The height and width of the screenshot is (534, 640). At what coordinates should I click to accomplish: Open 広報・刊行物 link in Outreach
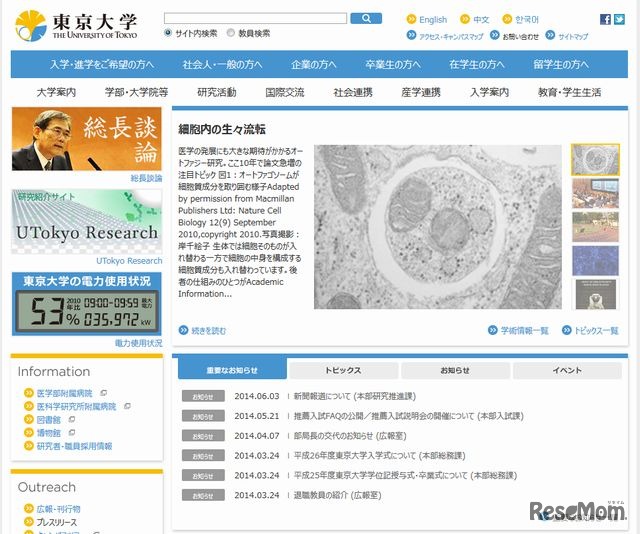(x=58, y=509)
